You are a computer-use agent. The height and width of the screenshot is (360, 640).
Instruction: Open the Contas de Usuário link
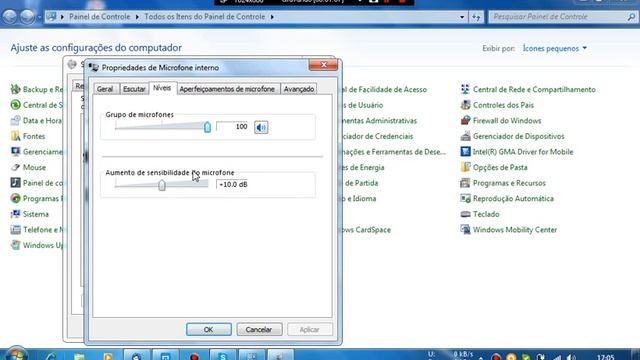pyautogui.click(x=362, y=105)
